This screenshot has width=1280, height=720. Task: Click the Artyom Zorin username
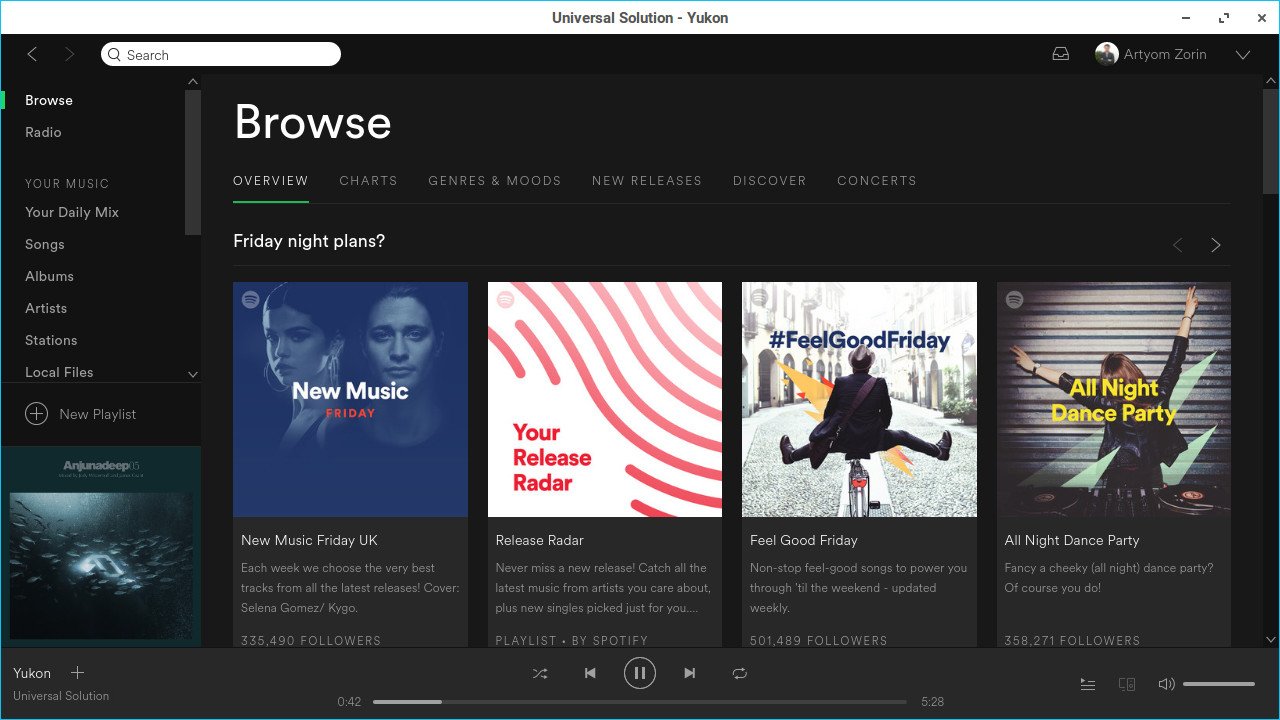click(x=1165, y=54)
